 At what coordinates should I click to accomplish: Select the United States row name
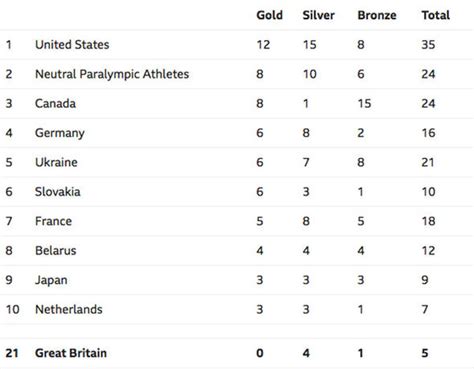point(72,45)
